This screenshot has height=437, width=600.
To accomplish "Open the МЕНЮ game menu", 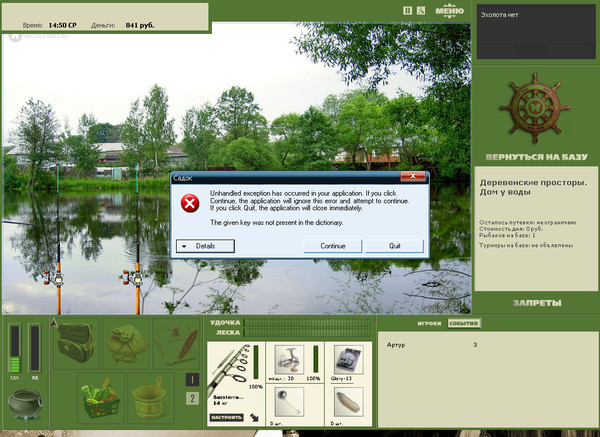I will (451, 10).
